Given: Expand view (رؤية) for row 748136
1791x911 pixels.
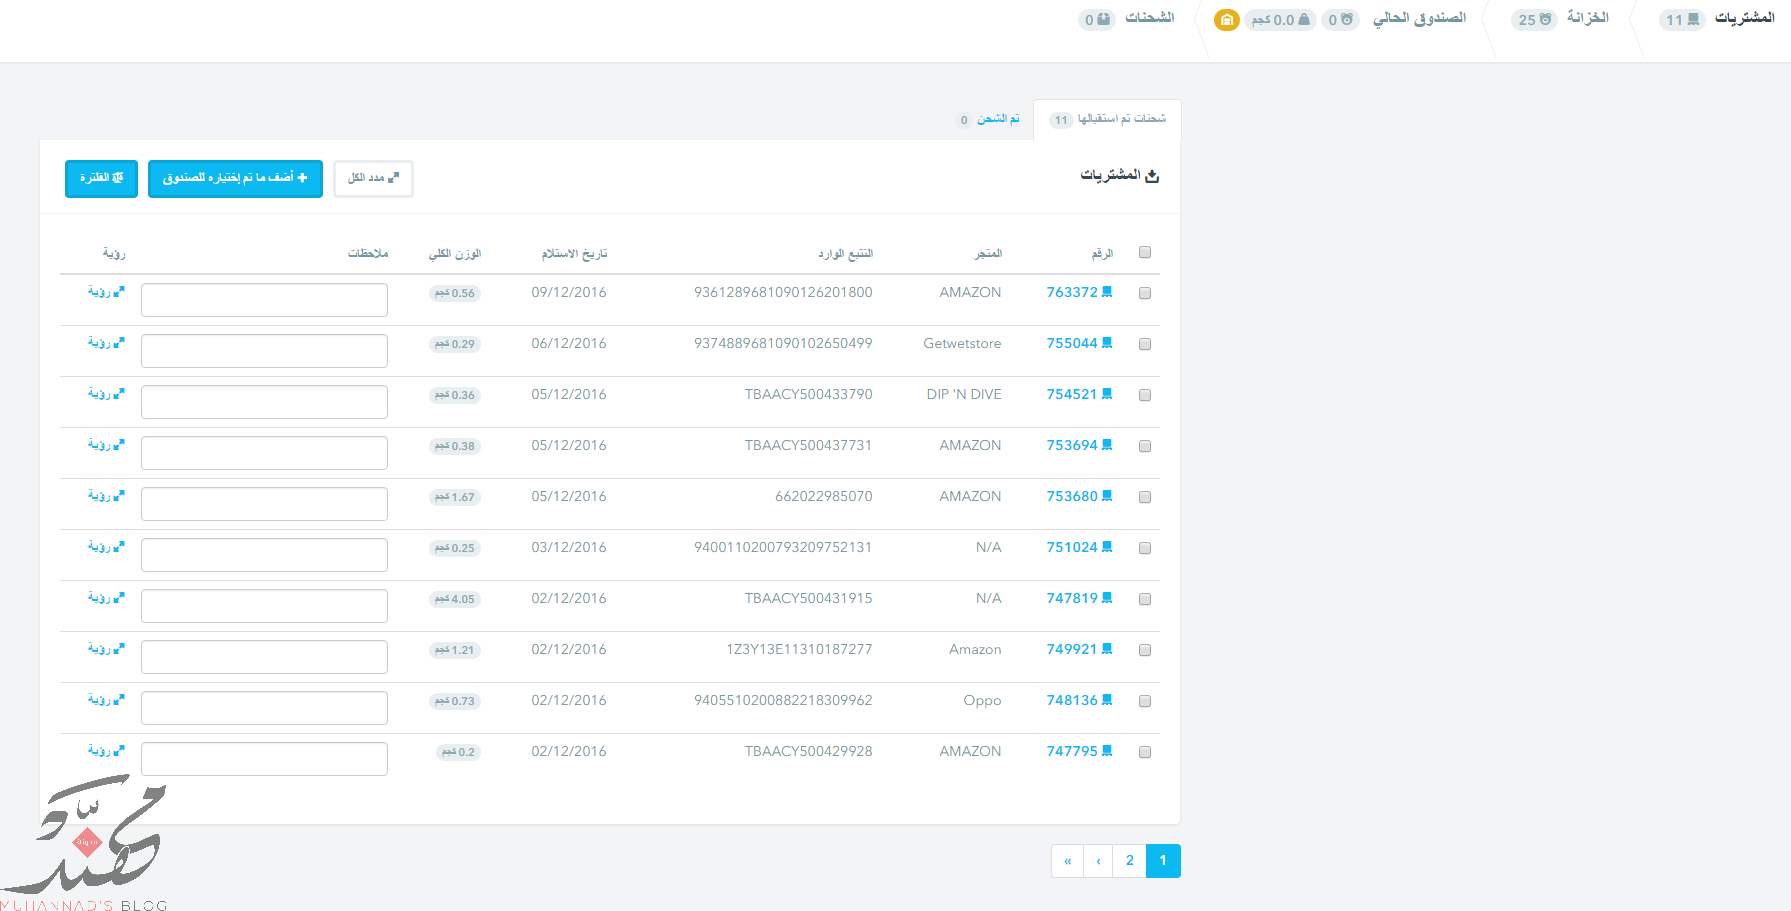Looking at the screenshot, I should click(106, 699).
